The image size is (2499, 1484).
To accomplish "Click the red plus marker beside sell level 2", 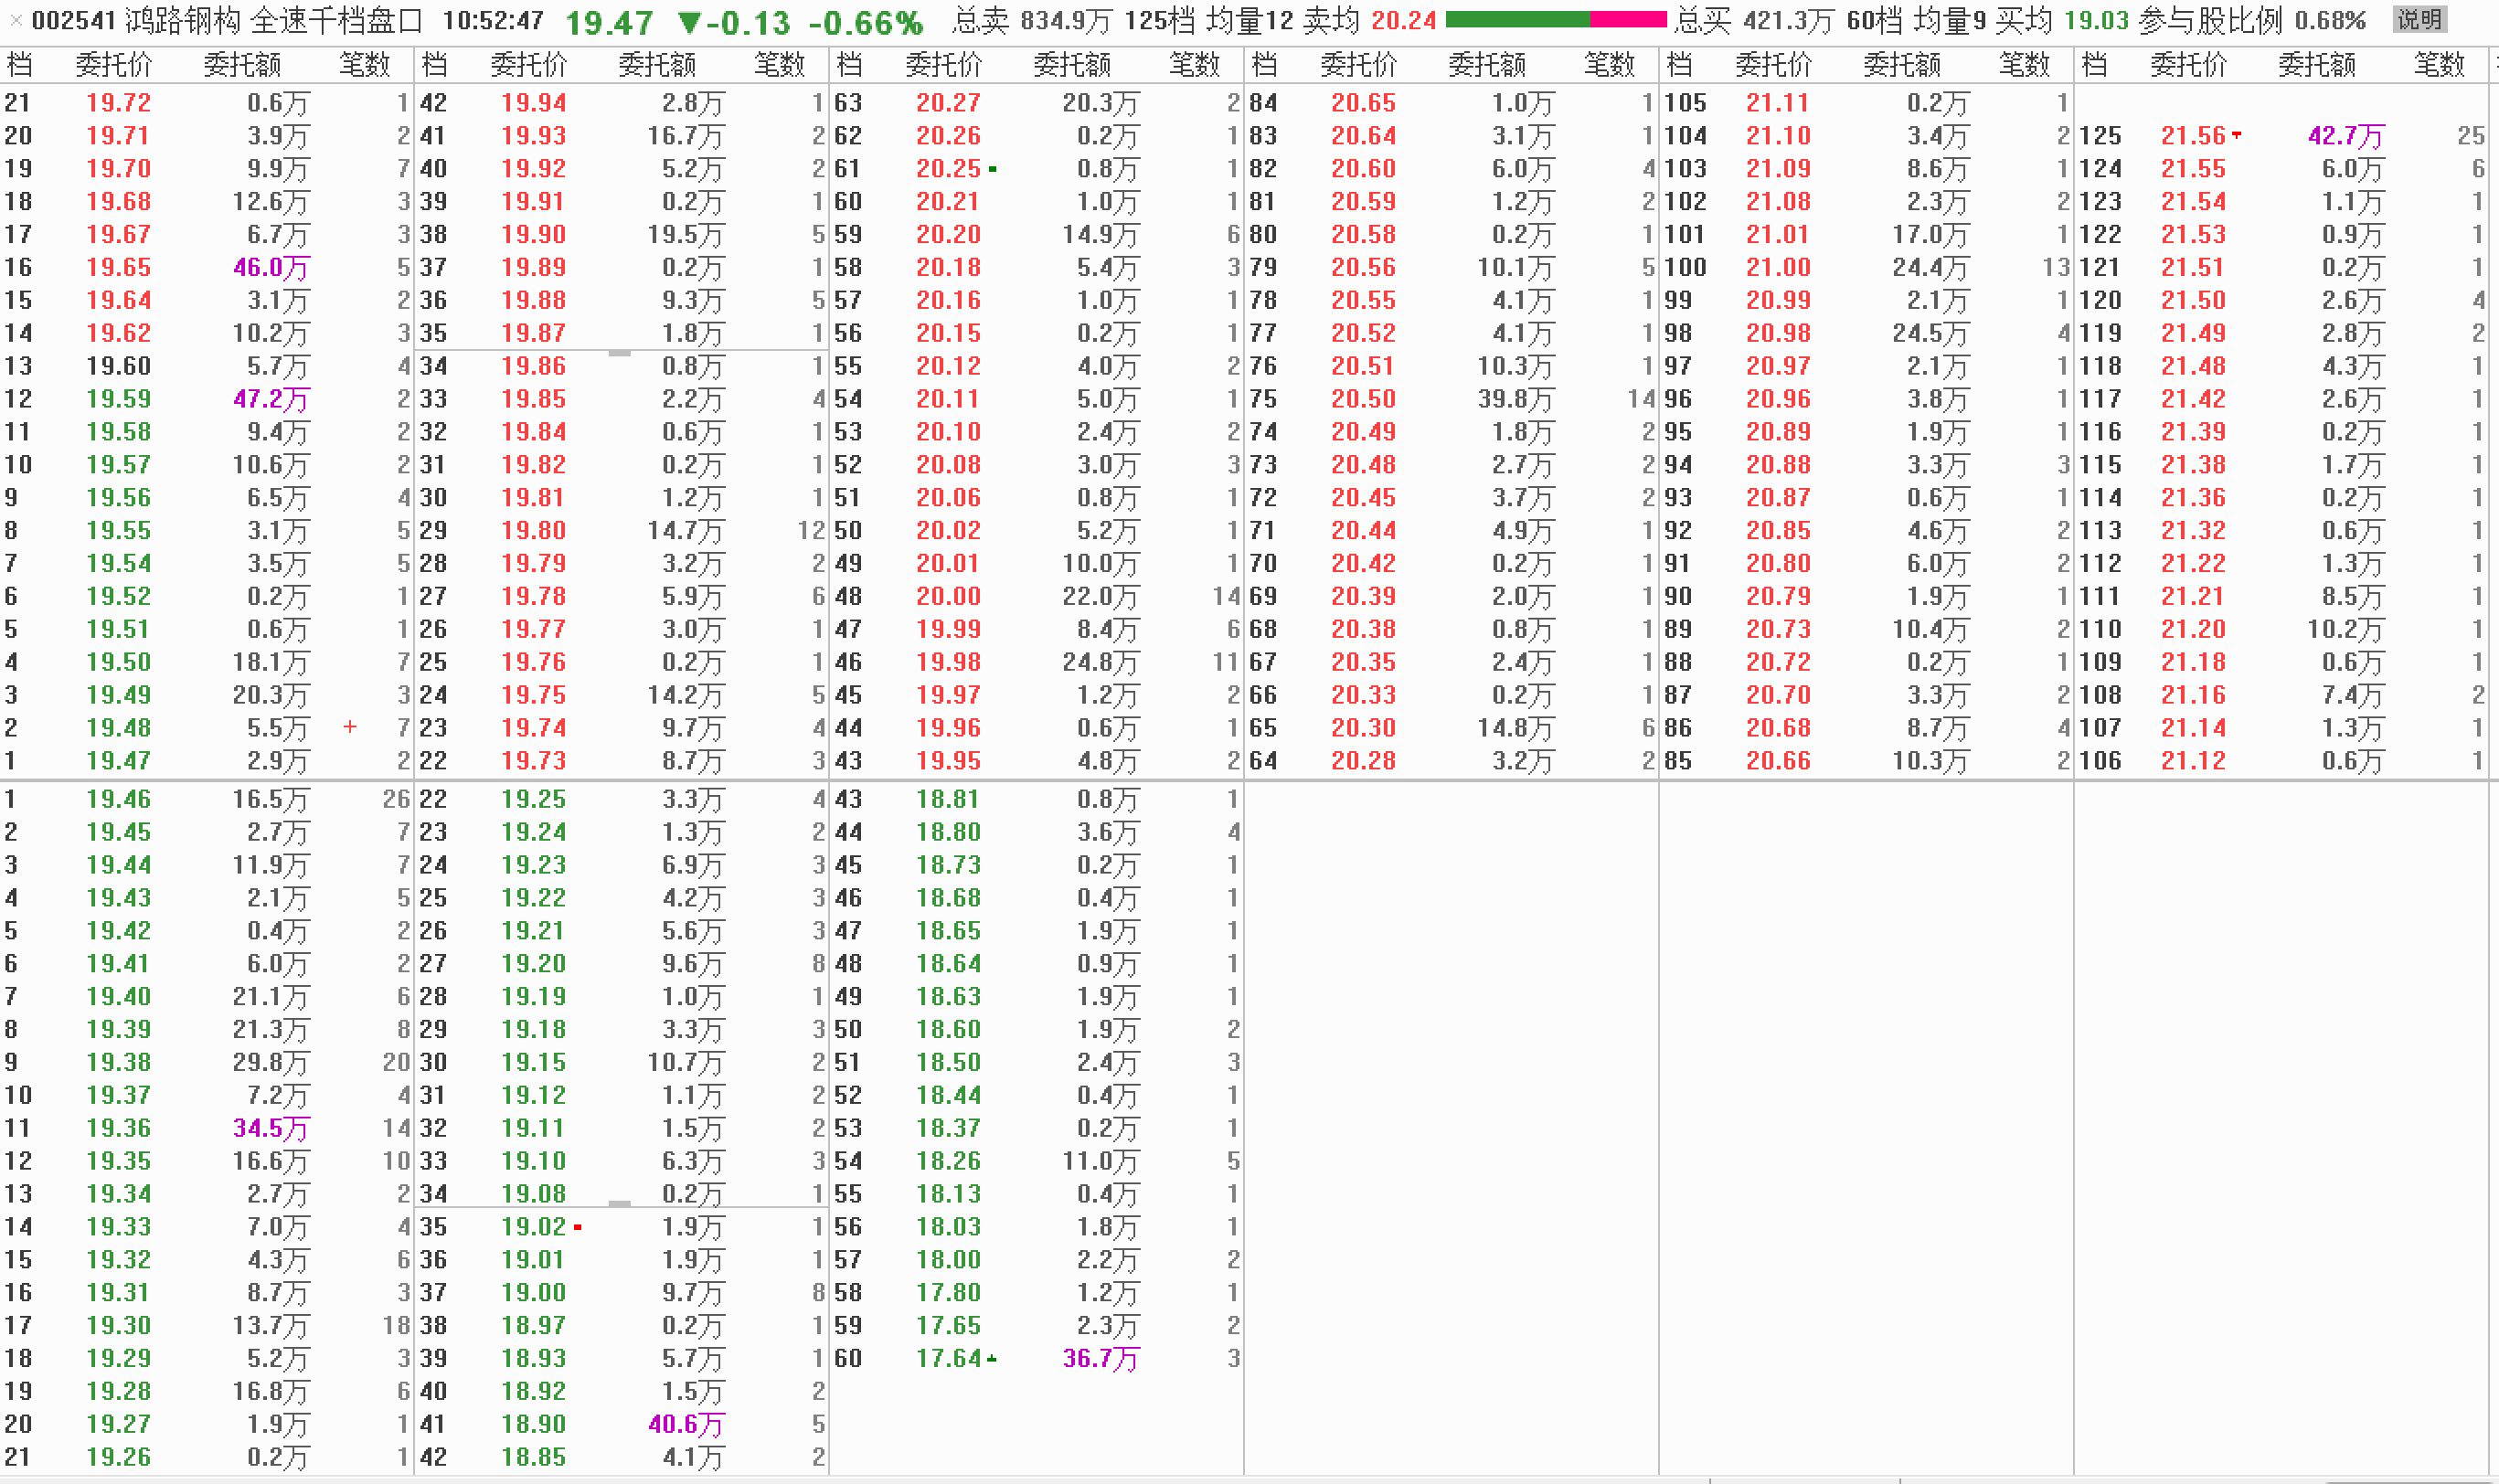I will (x=350, y=727).
